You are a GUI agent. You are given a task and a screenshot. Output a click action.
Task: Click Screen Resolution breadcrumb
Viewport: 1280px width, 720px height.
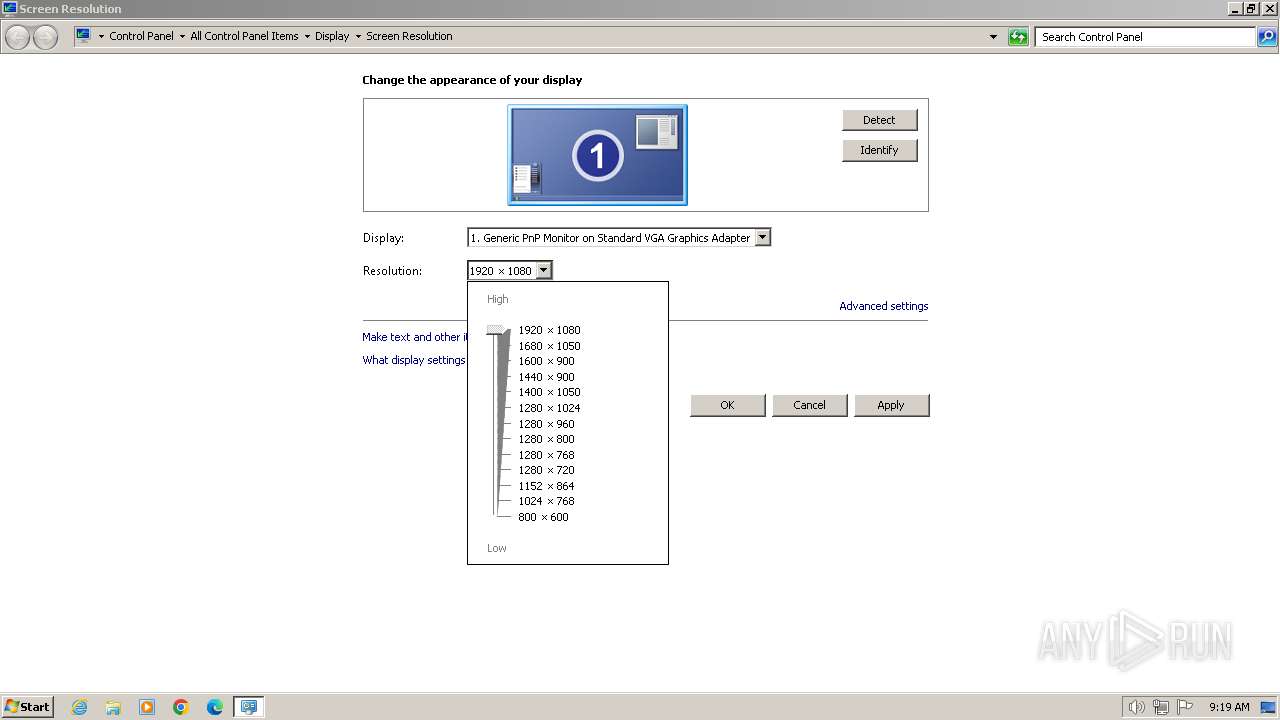coord(409,36)
